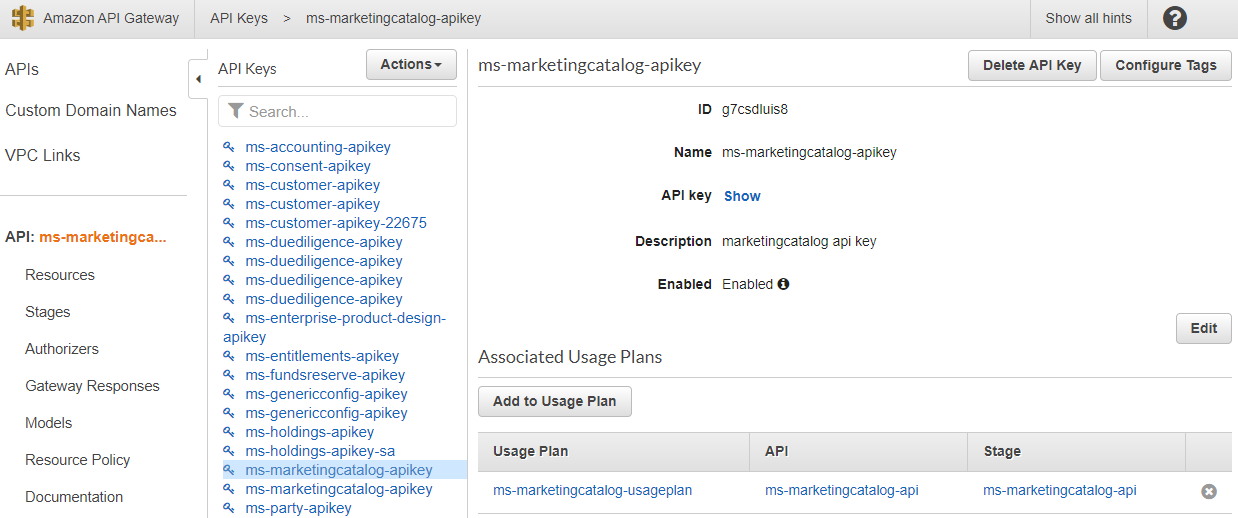Viewport: 1238px width, 518px height.
Task: Open the ms-marketingcatalog-usageplan link
Action: 592,490
